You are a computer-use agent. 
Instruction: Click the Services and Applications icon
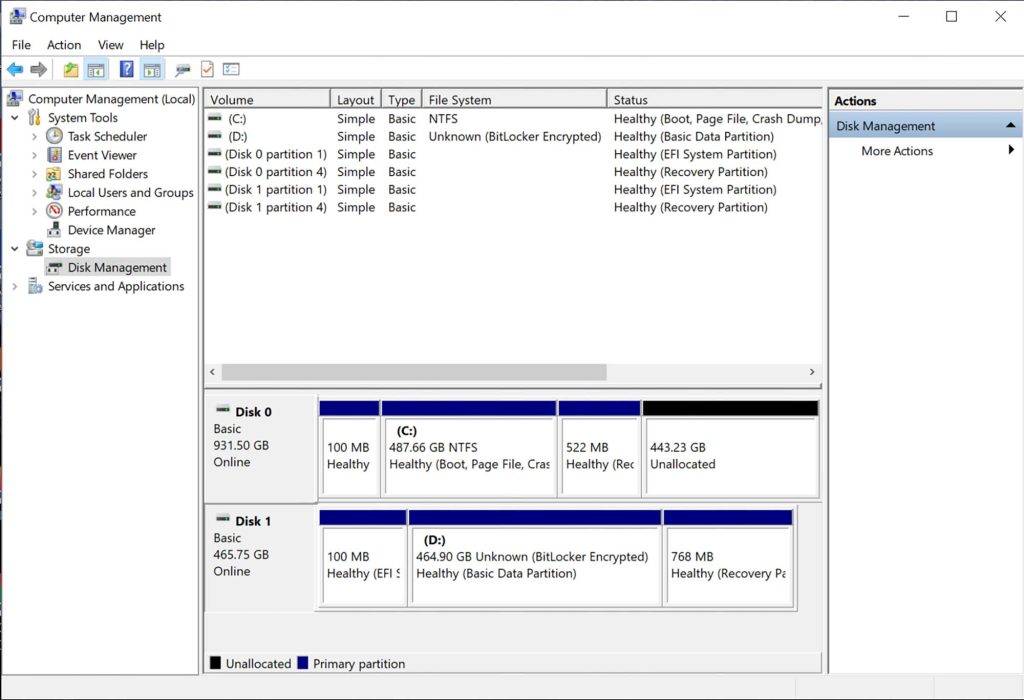click(35, 286)
